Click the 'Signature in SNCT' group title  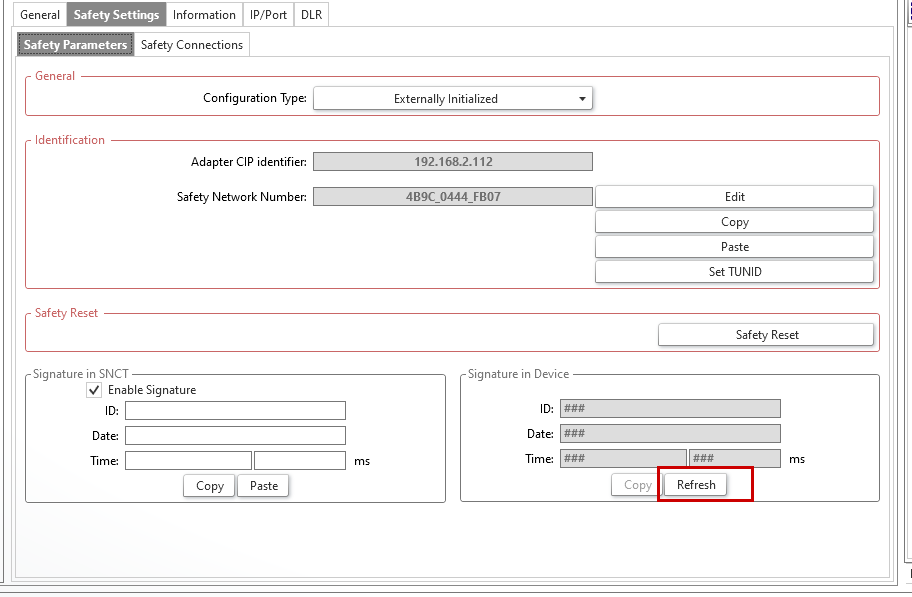tap(80, 374)
